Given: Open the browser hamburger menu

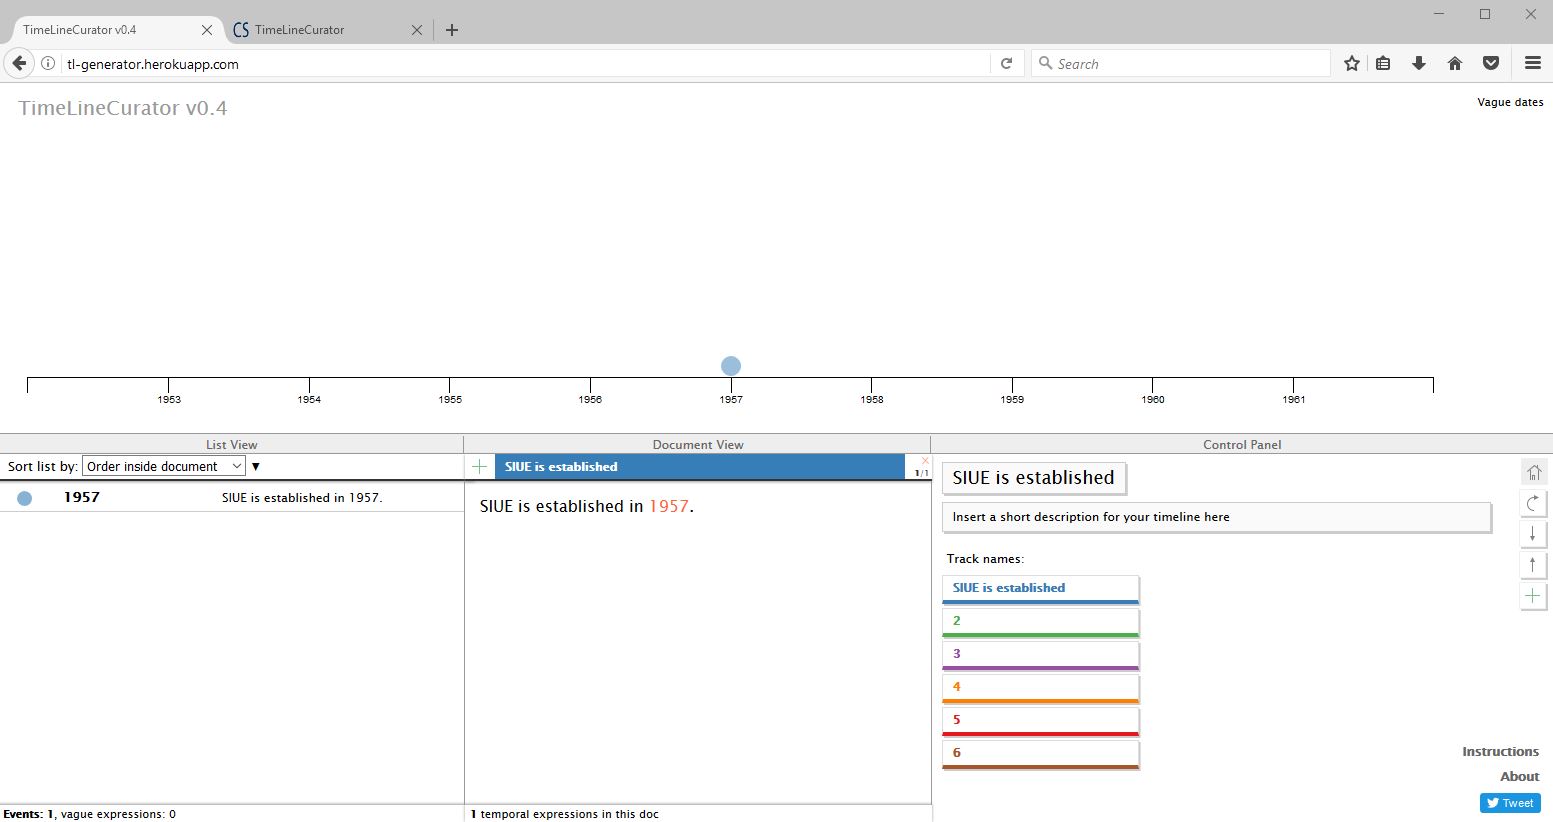Looking at the screenshot, I should [1532, 64].
